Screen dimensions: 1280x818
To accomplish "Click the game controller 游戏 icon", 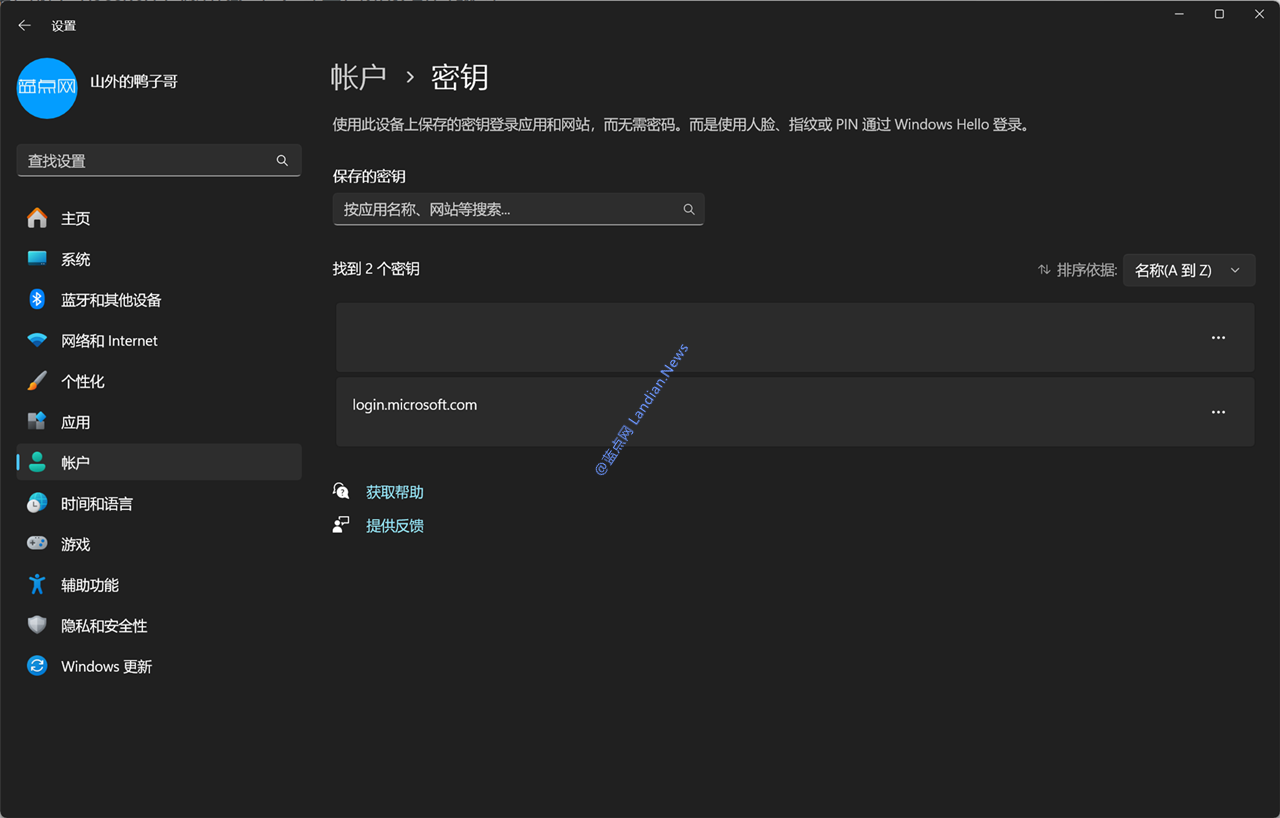I will pyautogui.click(x=37, y=544).
